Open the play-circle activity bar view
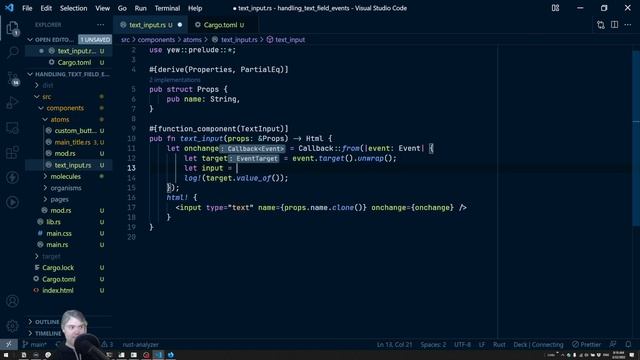Viewport: 640px width, 360px height. pyautogui.click(x=12, y=202)
